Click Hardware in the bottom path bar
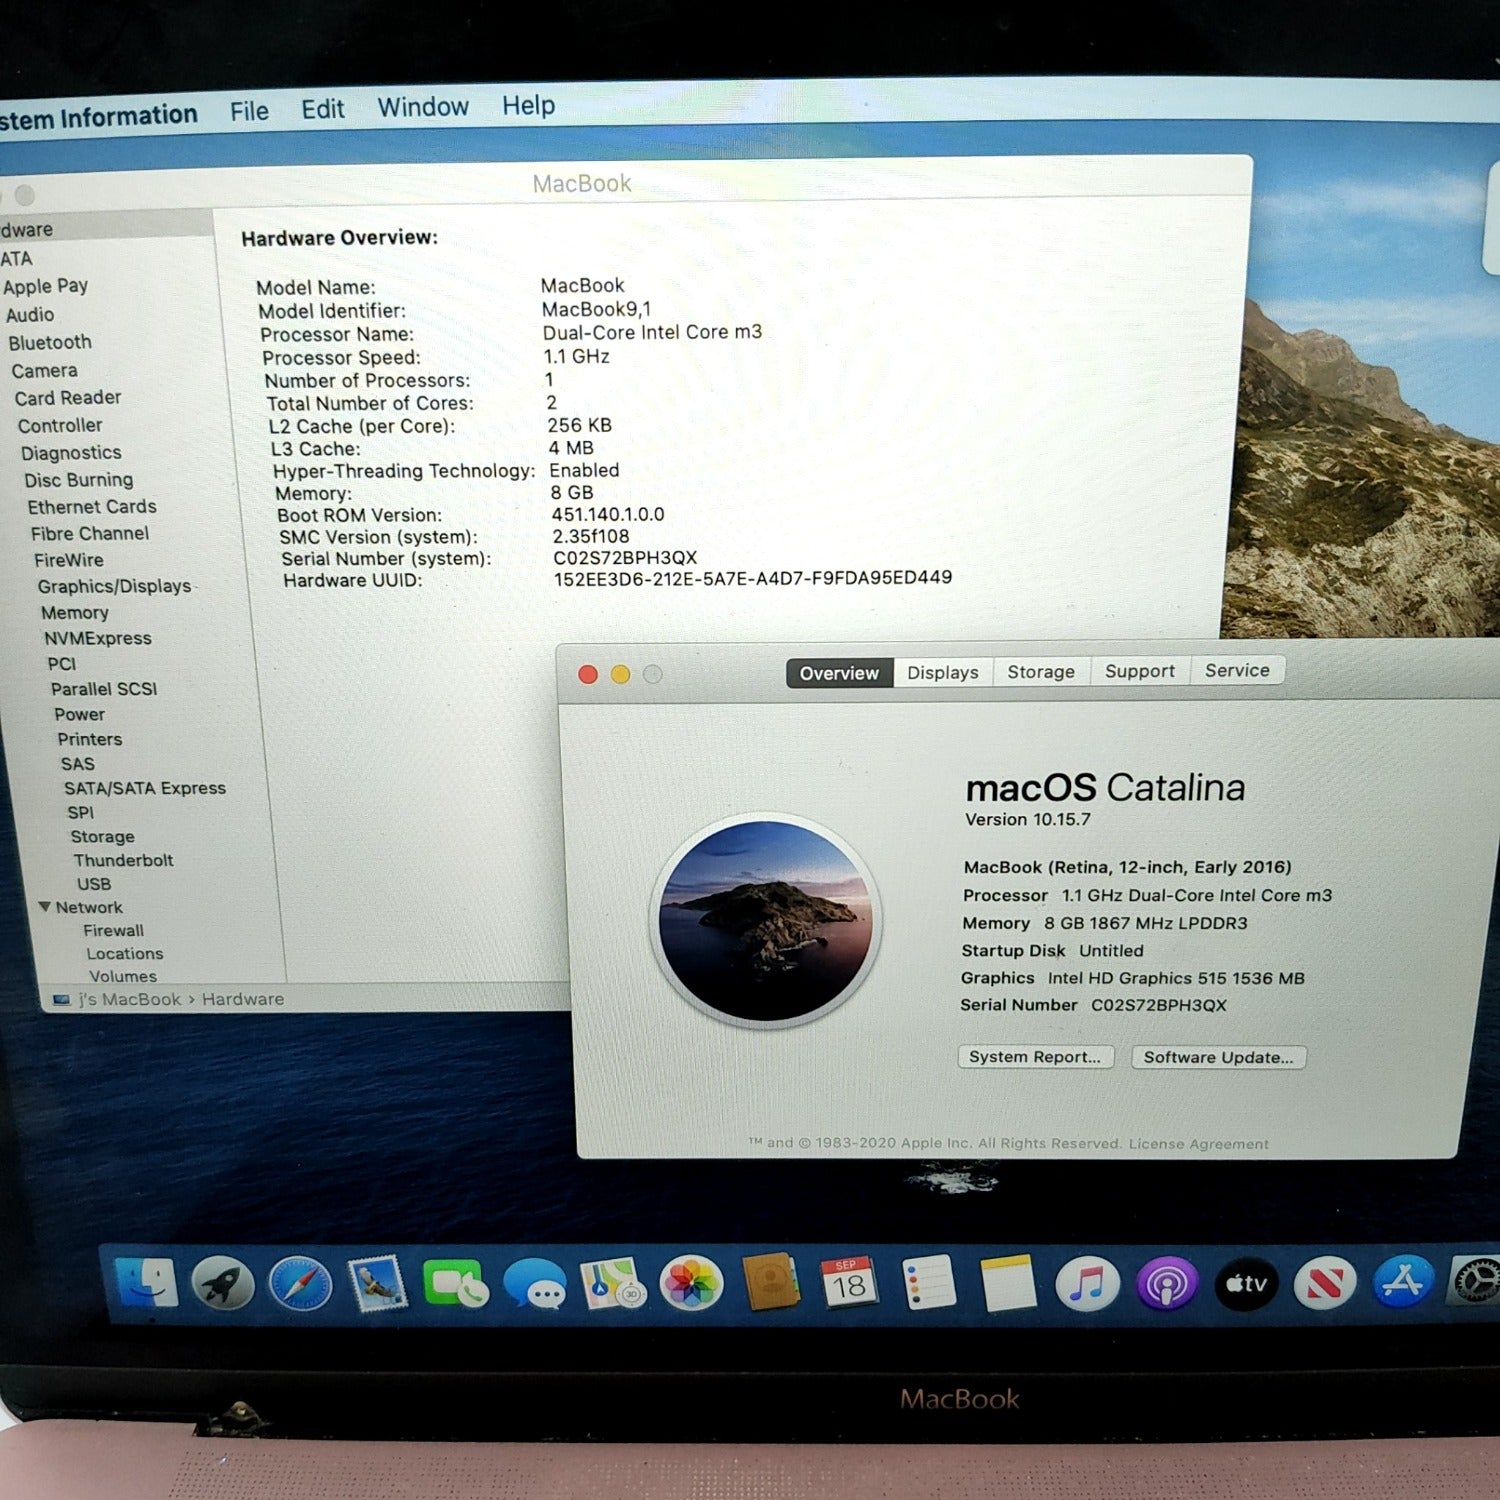This screenshot has width=1500, height=1500. pyautogui.click(x=243, y=999)
